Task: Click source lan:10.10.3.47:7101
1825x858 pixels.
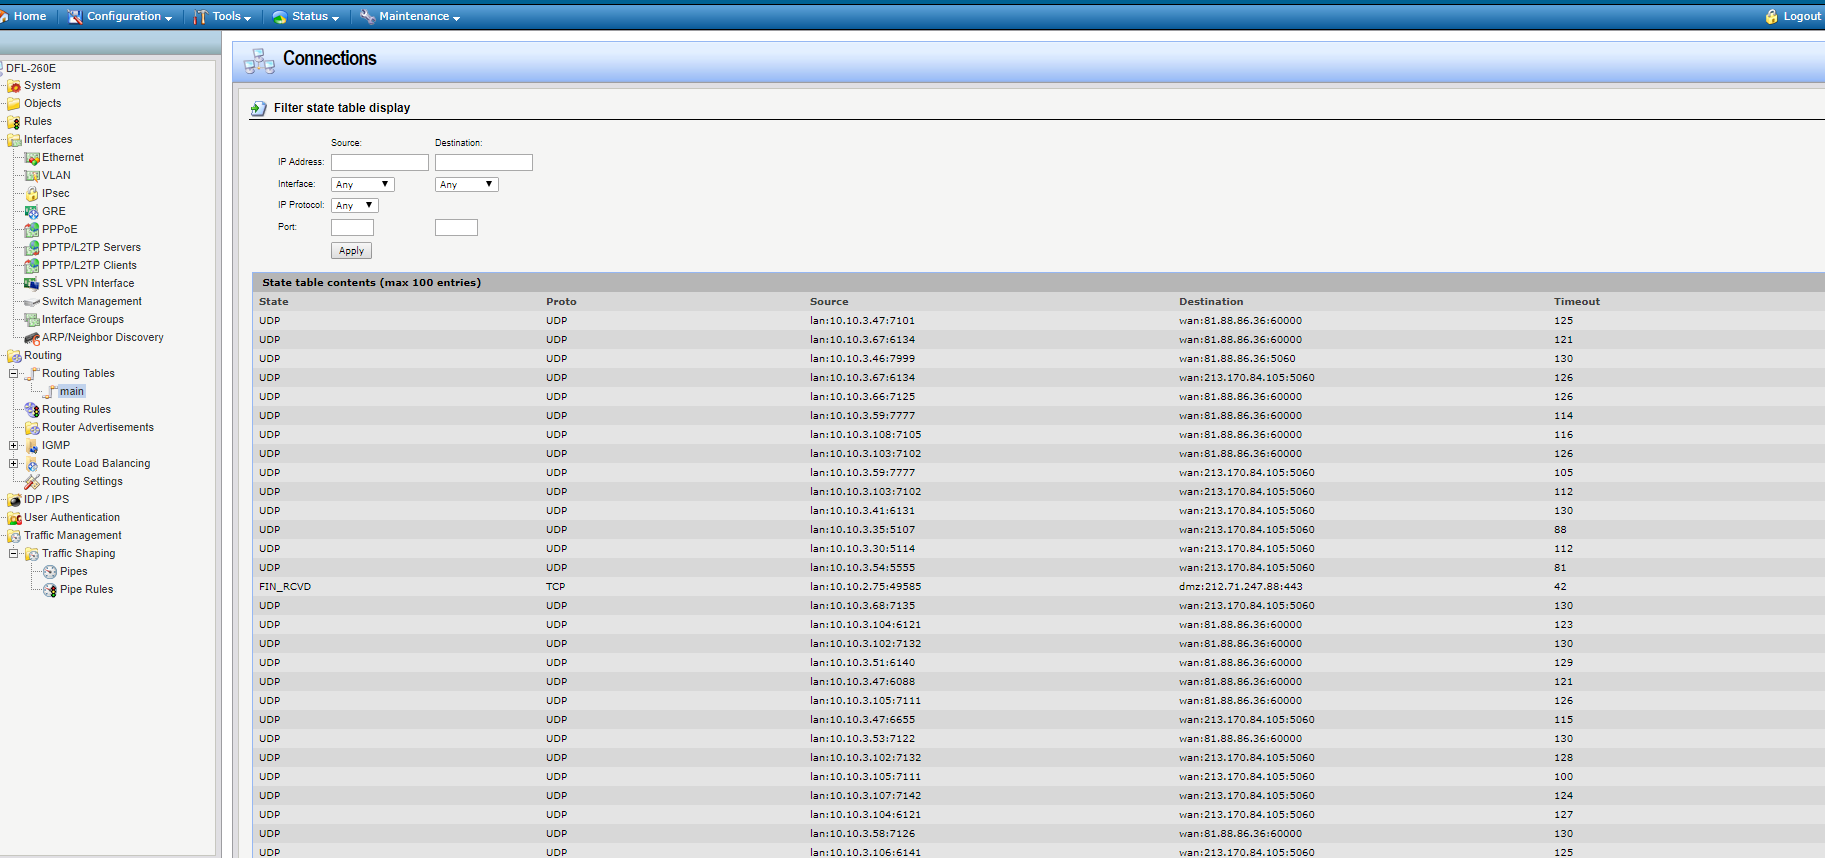Action: click(x=862, y=321)
